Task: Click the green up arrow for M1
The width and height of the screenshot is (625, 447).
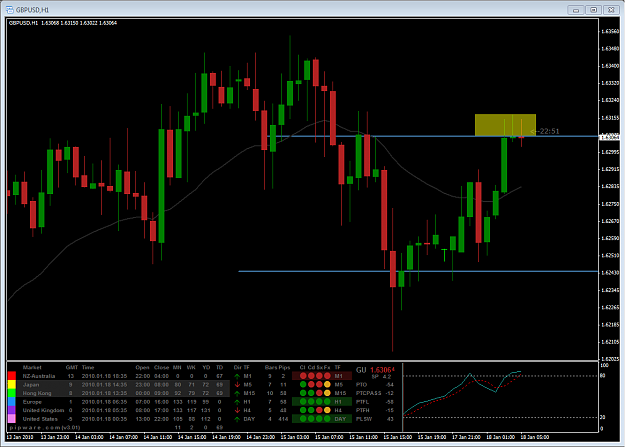Action: pyautogui.click(x=238, y=376)
